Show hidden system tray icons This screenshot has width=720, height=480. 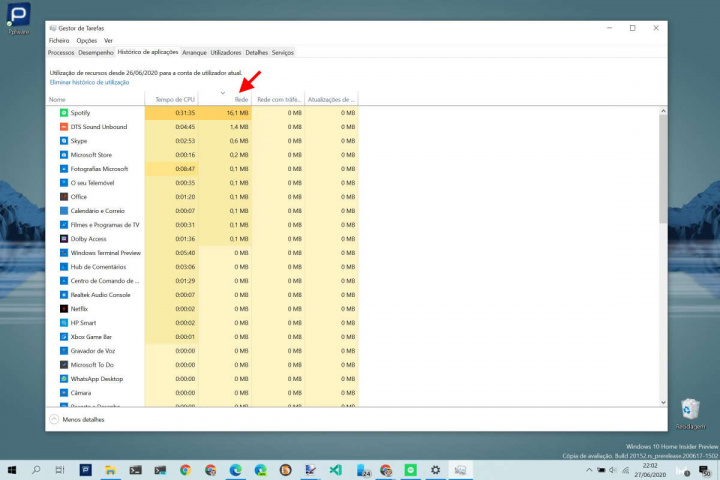pyautogui.click(x=591, y=469)
